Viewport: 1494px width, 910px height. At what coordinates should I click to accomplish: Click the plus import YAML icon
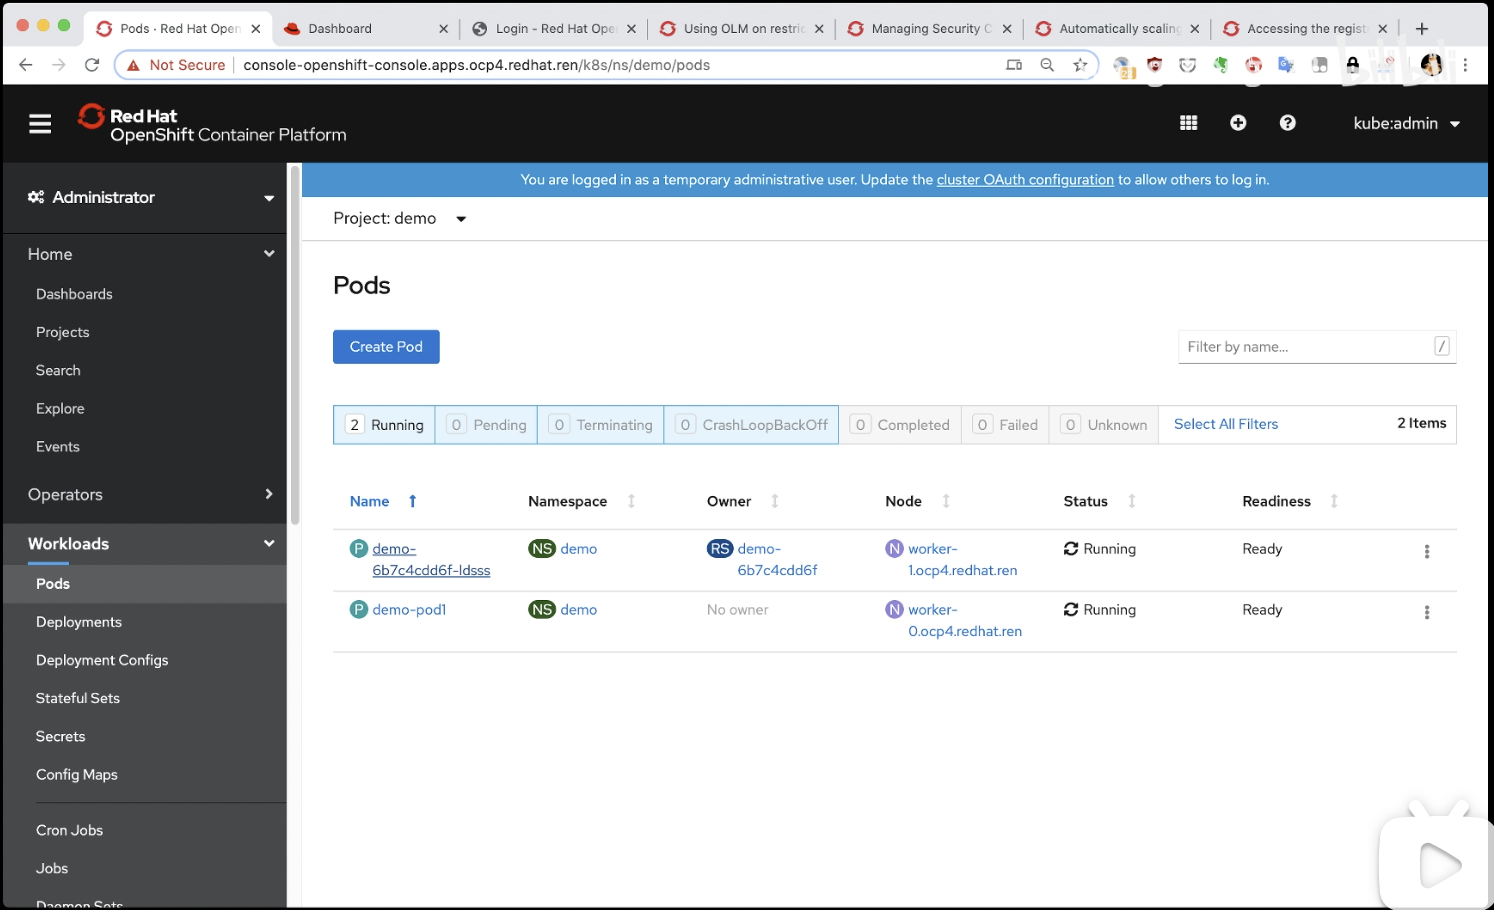point(1238,123)
